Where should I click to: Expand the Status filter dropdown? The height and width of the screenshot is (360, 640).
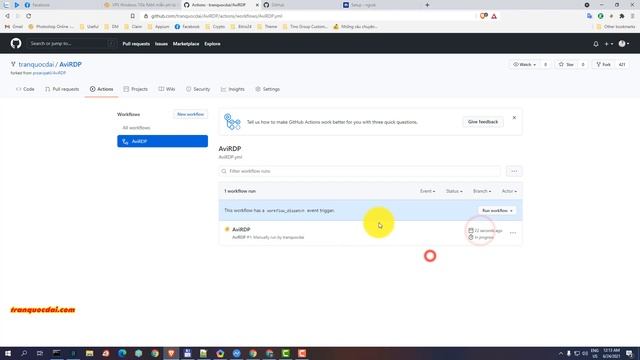[454, 191]
